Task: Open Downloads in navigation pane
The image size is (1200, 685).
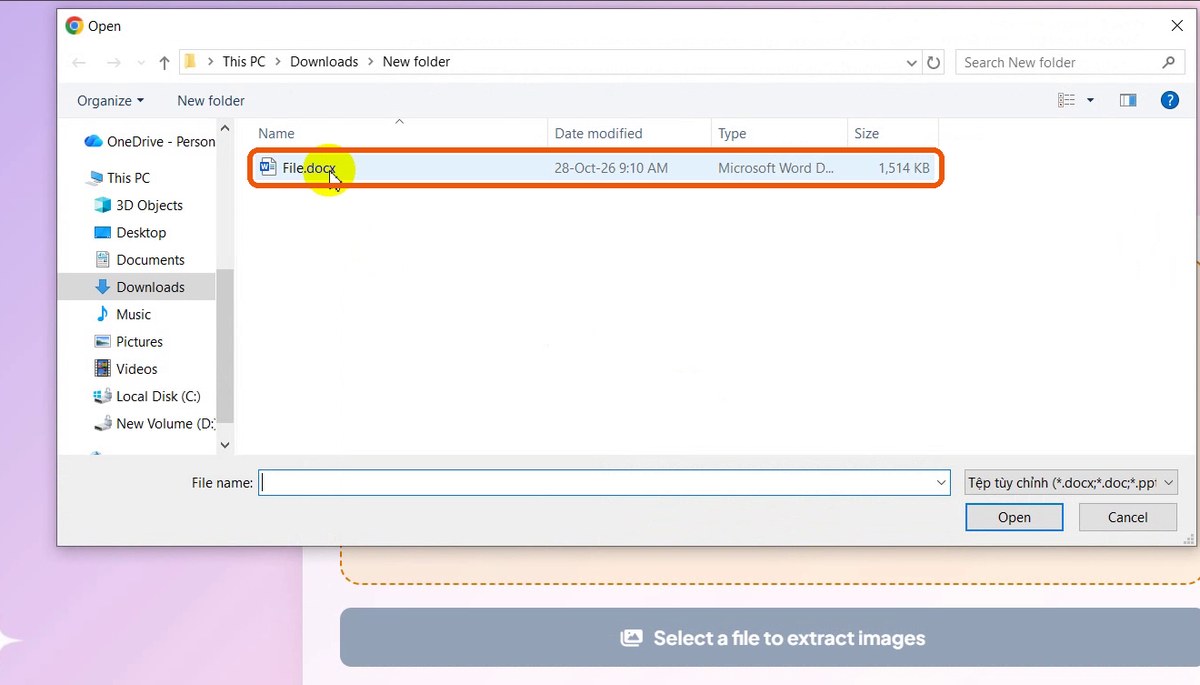Action: point(139,286)
